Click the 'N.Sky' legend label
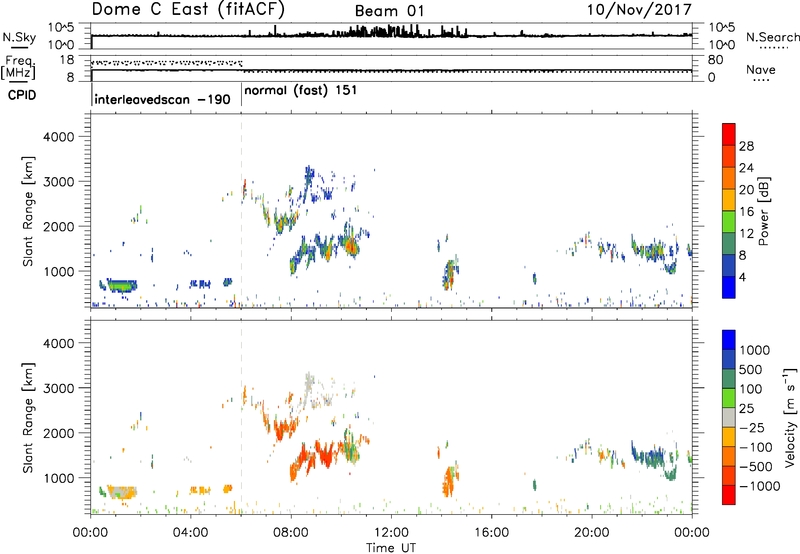The image size is (800, 554). tap(19, 38)
